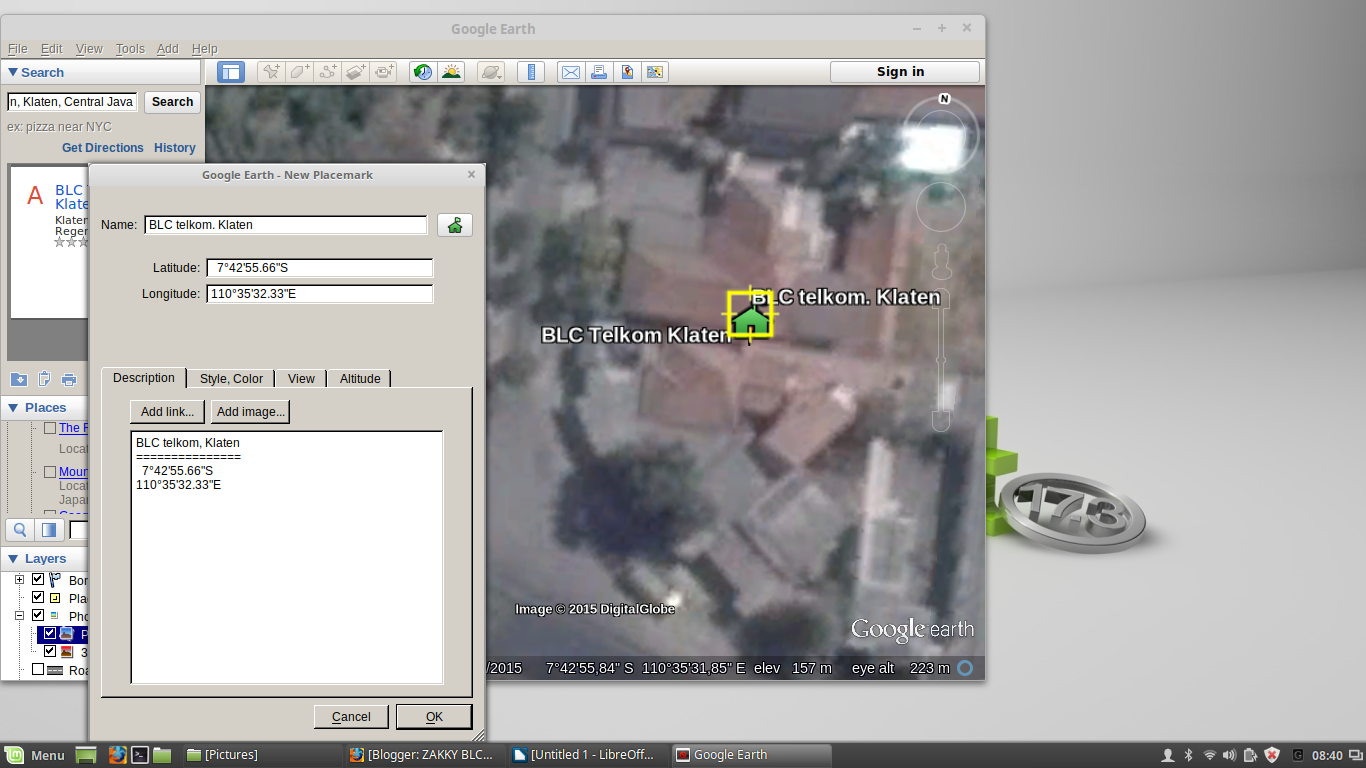The width and height of the screenshot is (1366, 768).
Task: Open the Help menu
Action: pos(204,48)
